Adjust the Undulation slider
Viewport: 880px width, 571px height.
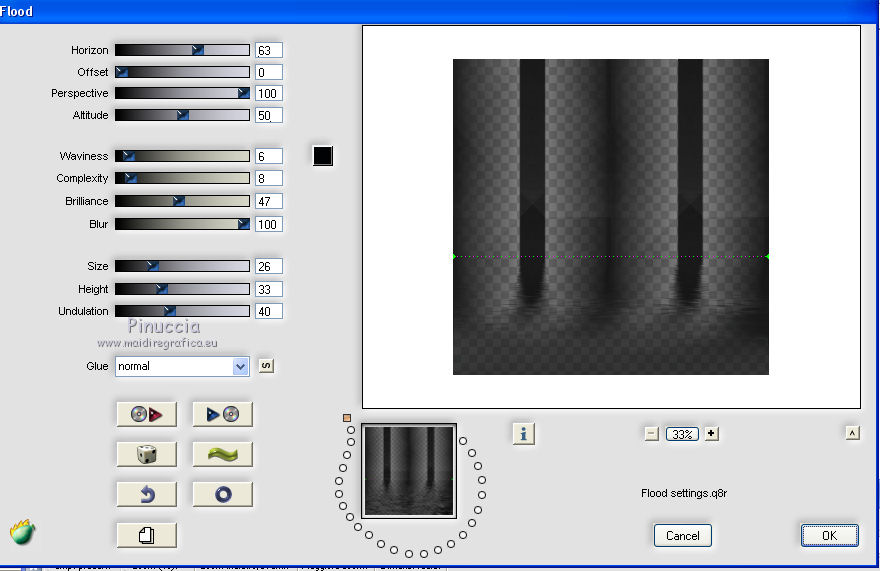(x=182, y=311)
